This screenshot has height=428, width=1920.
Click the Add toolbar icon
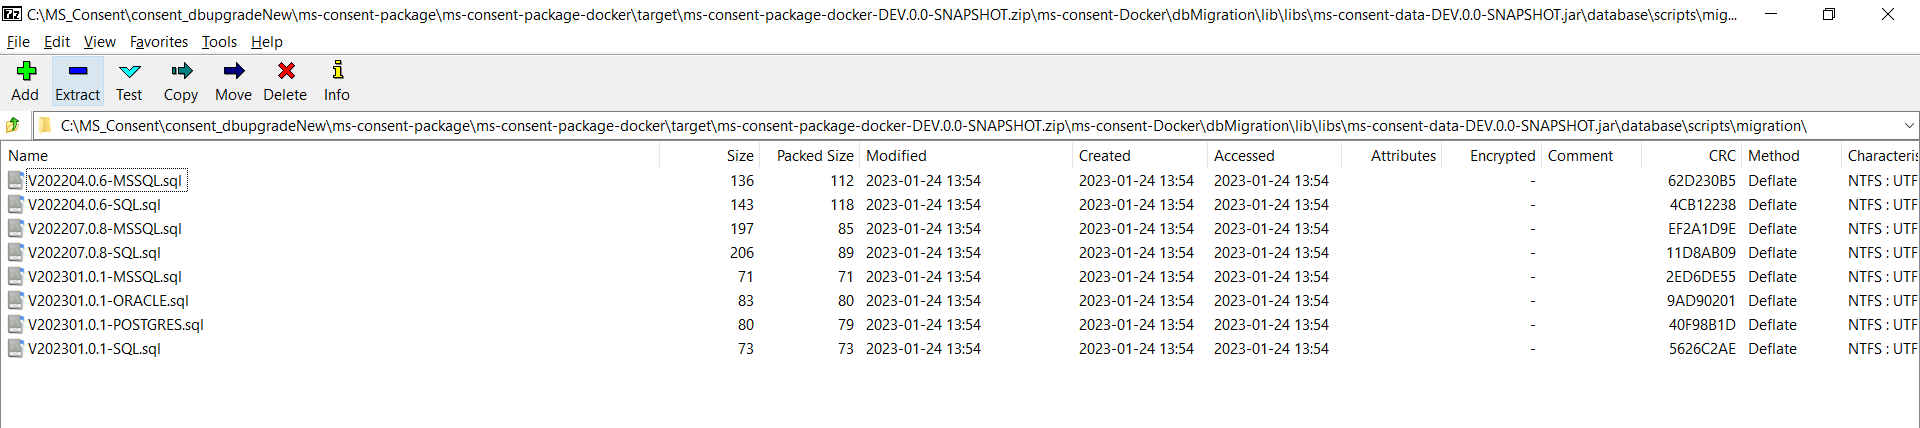click(26, 71)
